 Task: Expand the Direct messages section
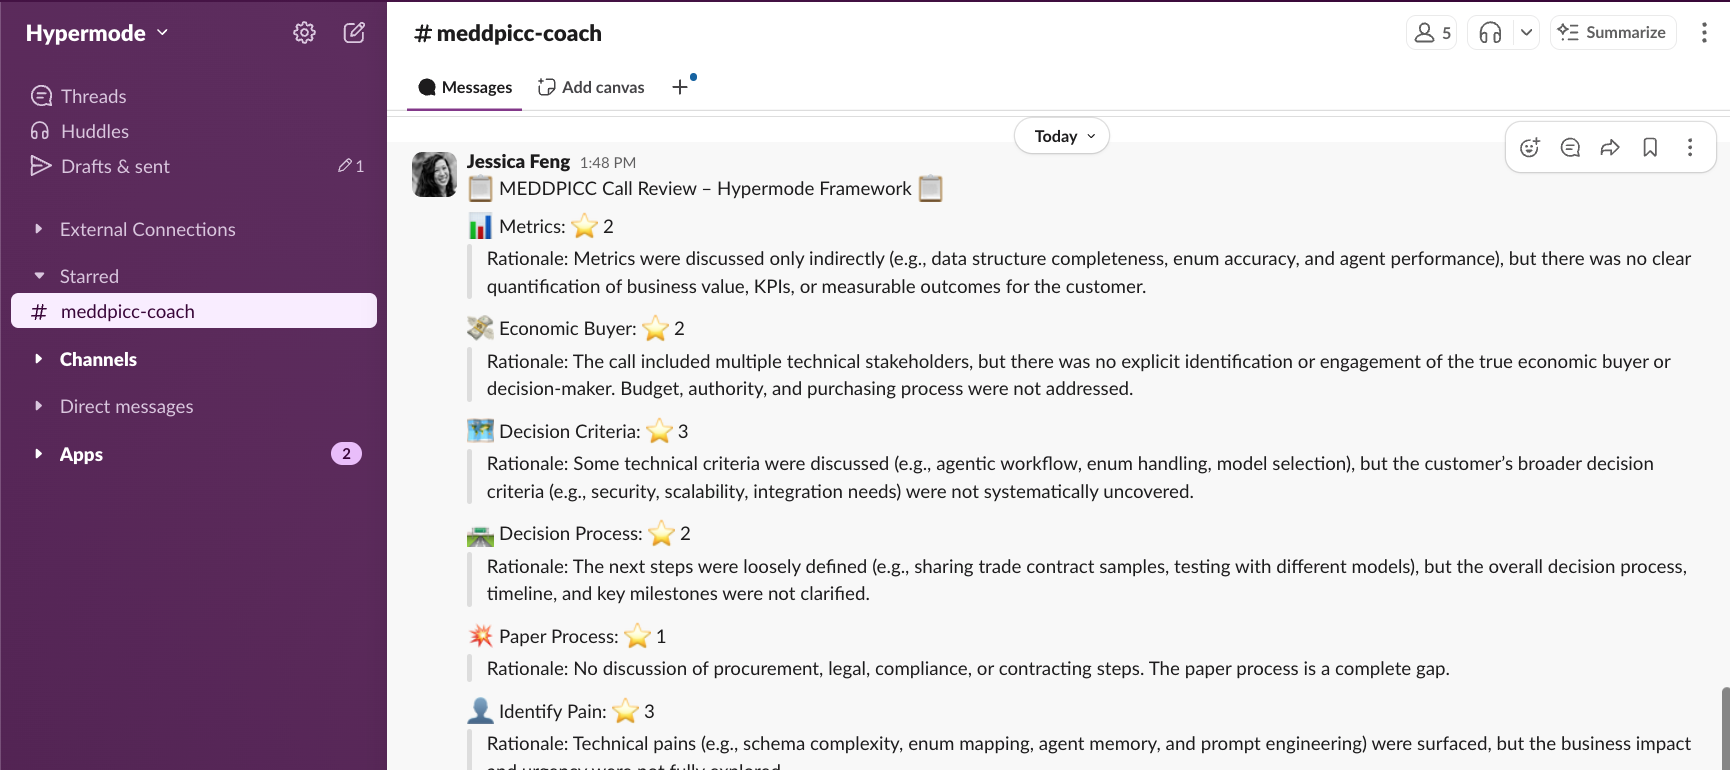pos(39,406)
